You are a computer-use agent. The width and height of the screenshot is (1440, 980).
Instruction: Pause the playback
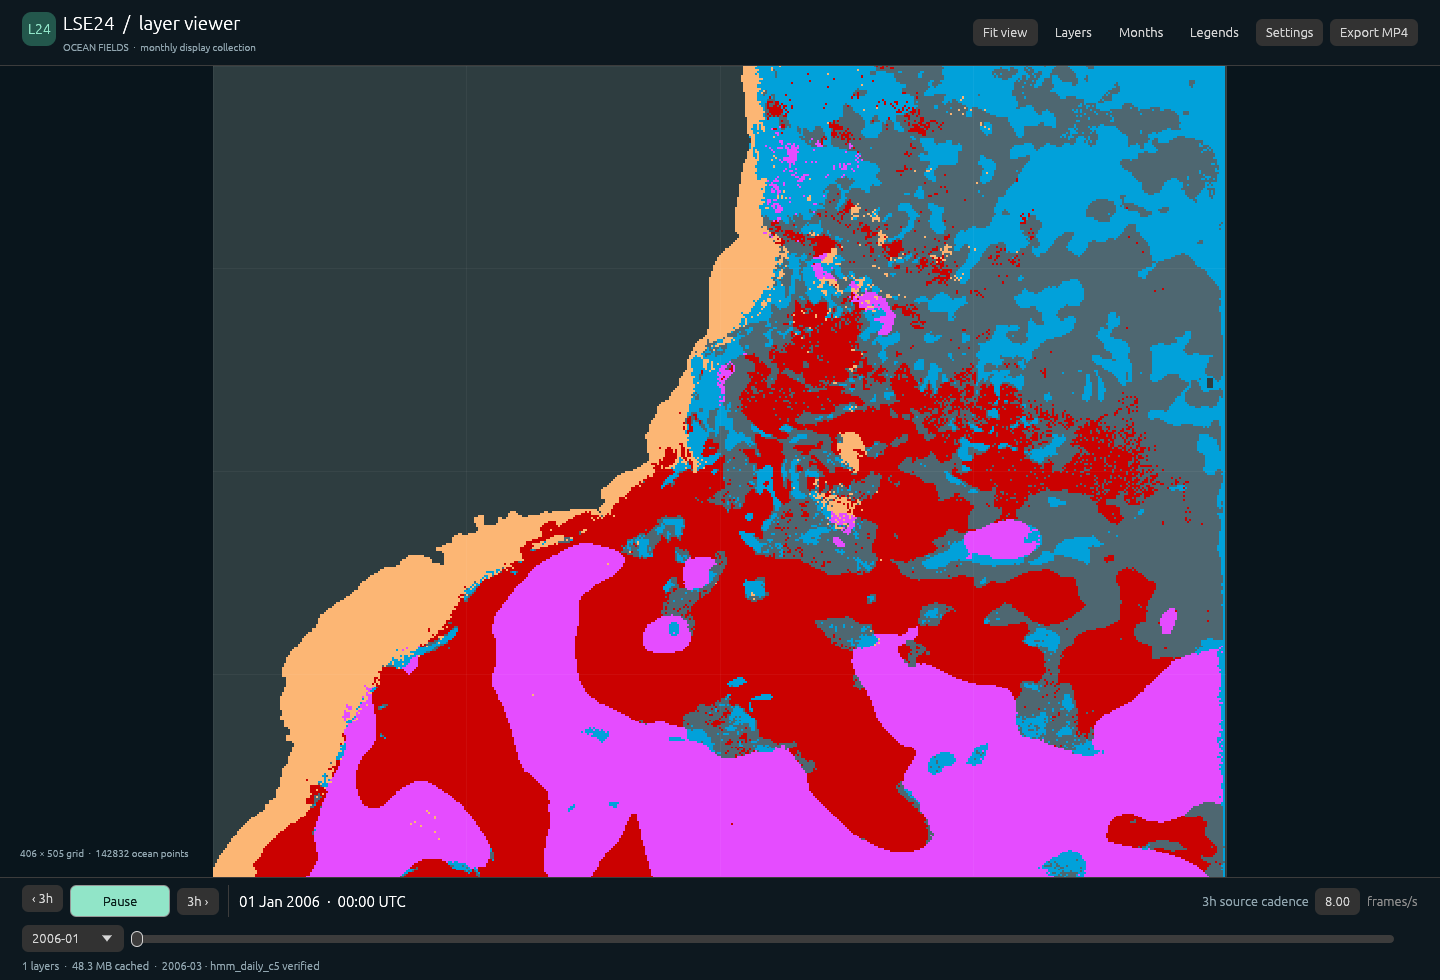click(120, 901)
